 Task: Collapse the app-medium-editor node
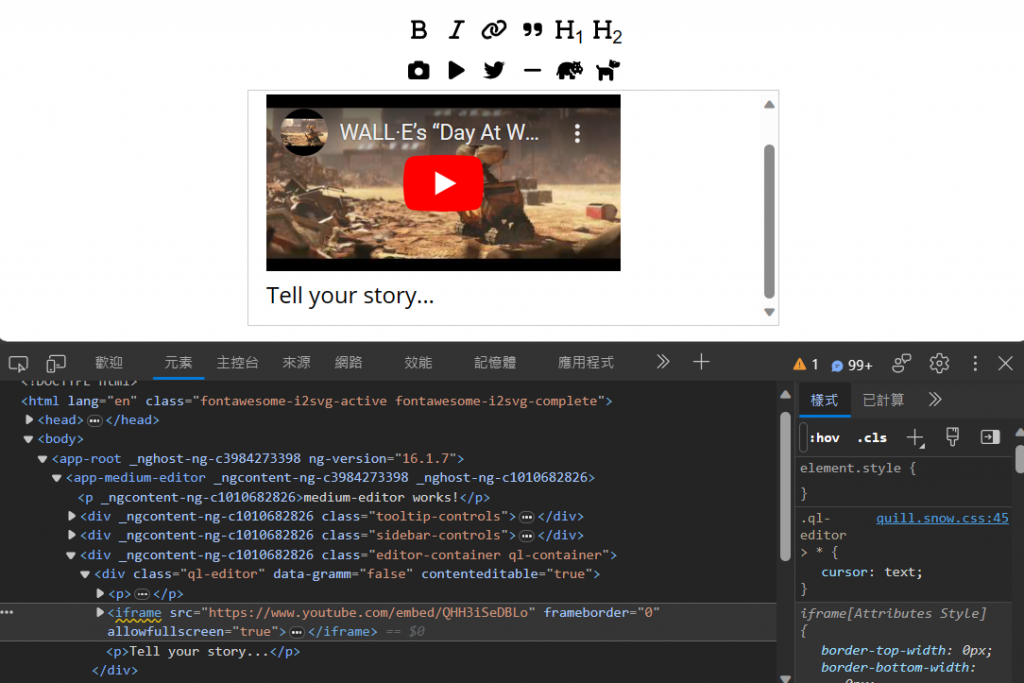pos(57,478)
